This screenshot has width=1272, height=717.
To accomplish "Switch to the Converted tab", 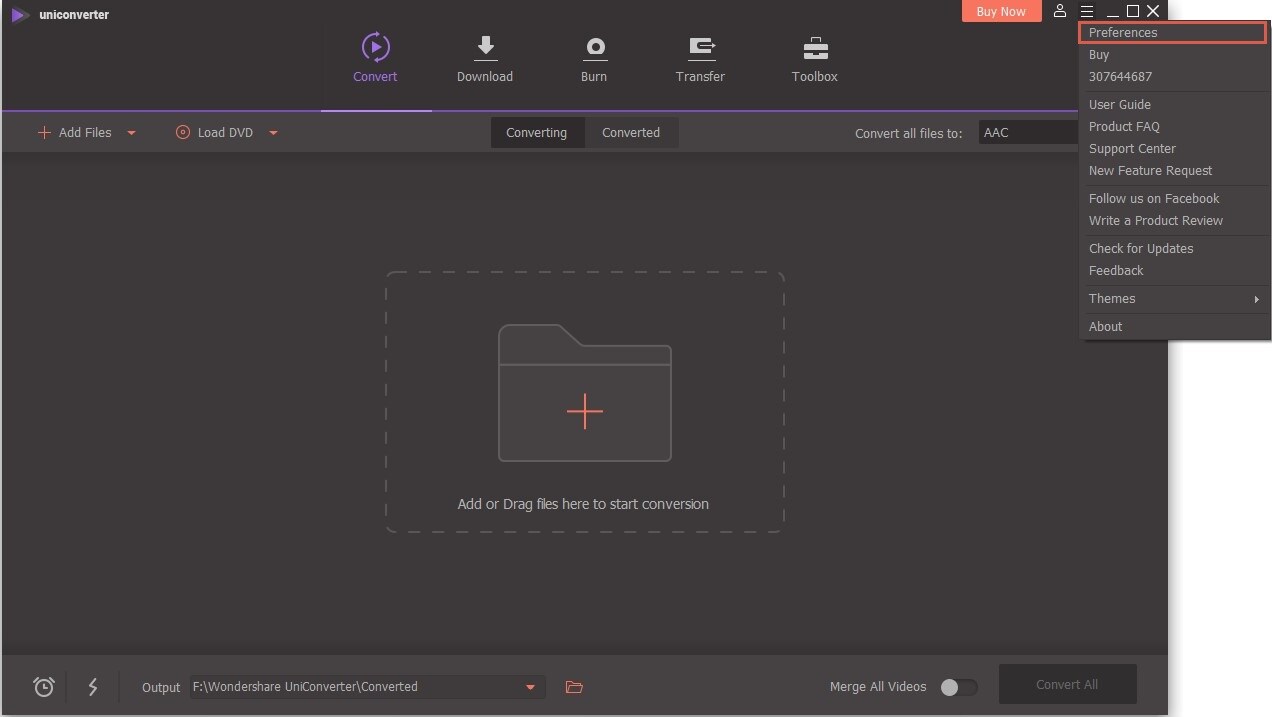I will [631, 132].
